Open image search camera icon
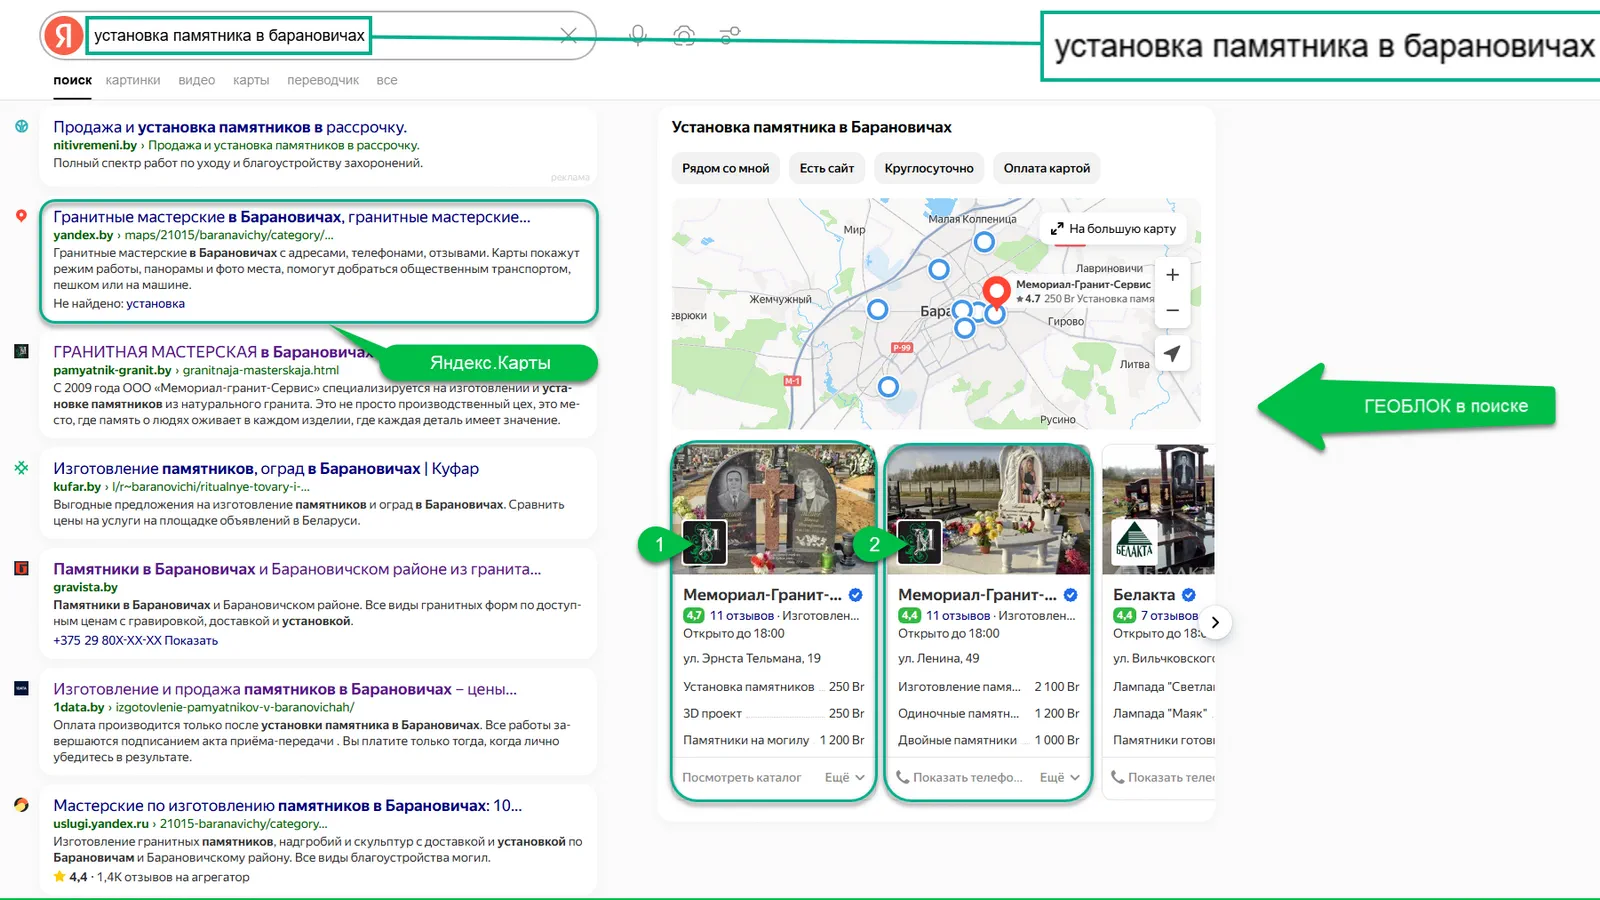The height and width of the screenshot is (900, 1600). 684,36
